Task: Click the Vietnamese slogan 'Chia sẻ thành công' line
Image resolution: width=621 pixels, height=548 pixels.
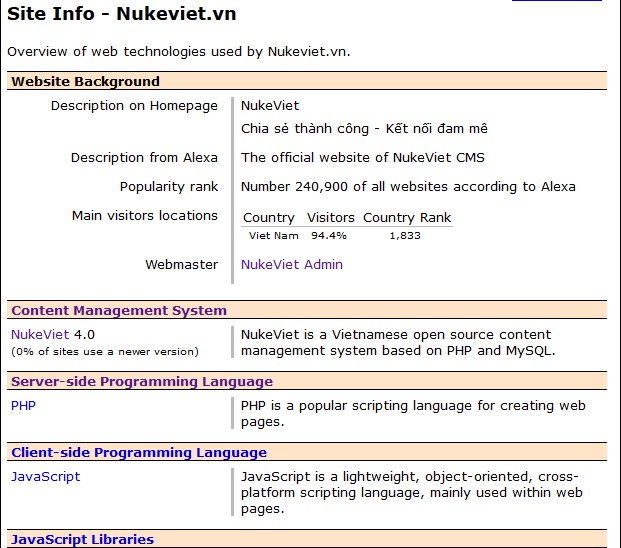Action: pyautogui.click(x=364, y=129)
